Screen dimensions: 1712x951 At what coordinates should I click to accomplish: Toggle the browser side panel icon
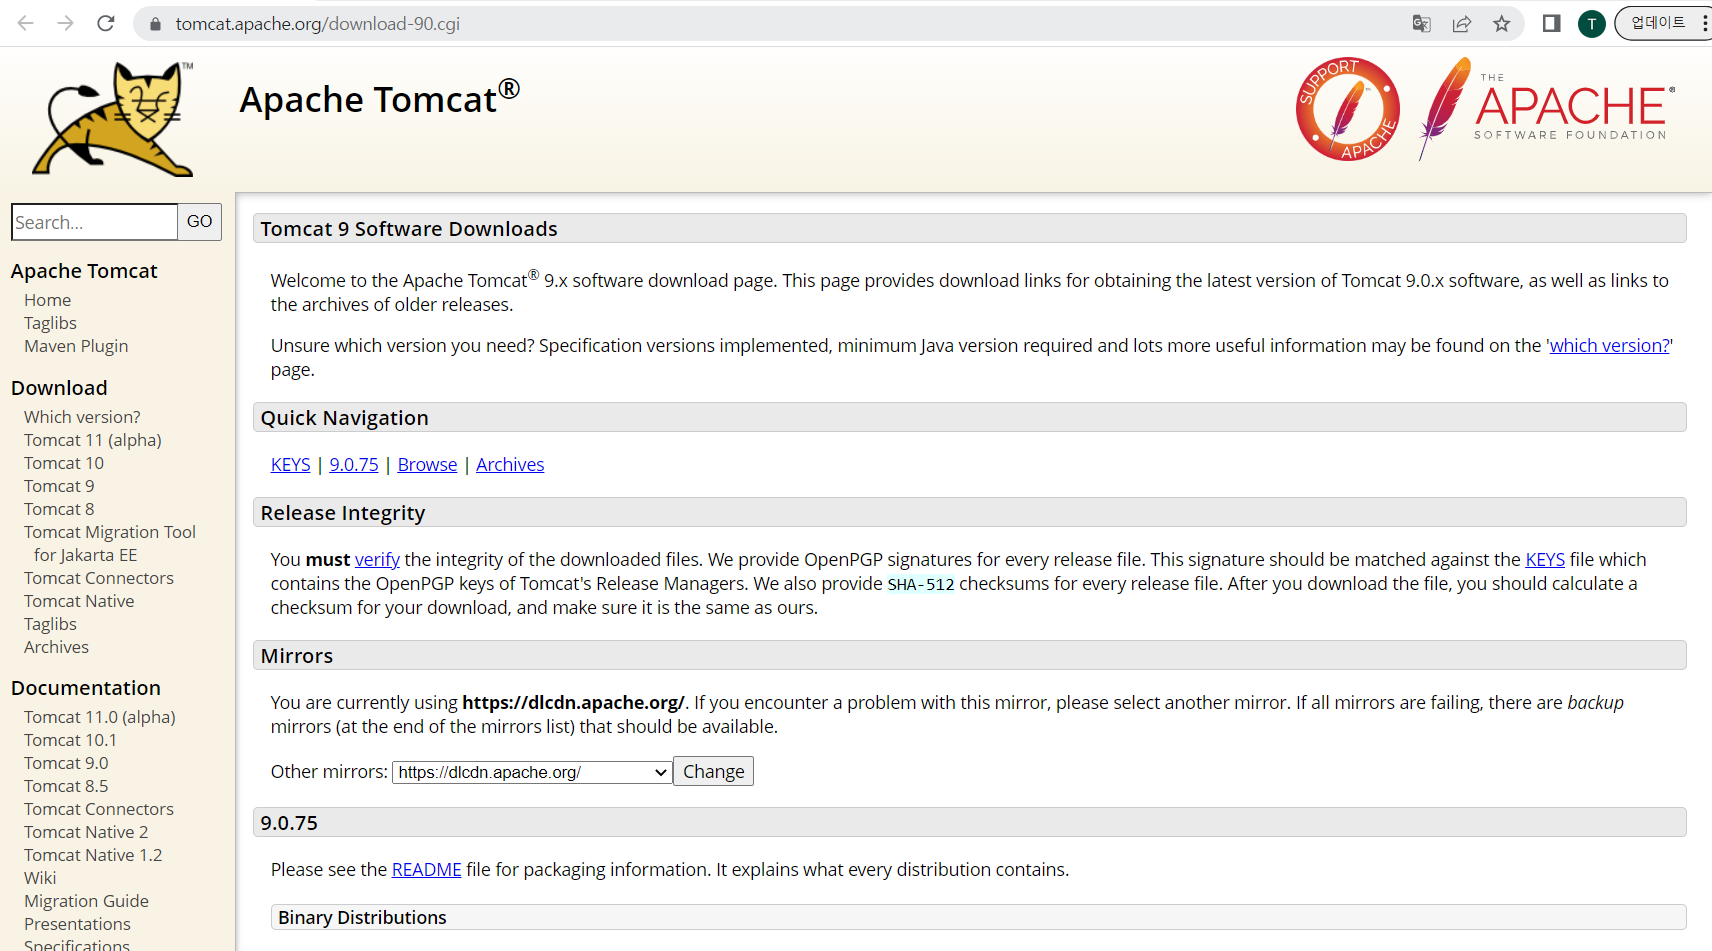pyautogui.click(x=1552, y=23)
